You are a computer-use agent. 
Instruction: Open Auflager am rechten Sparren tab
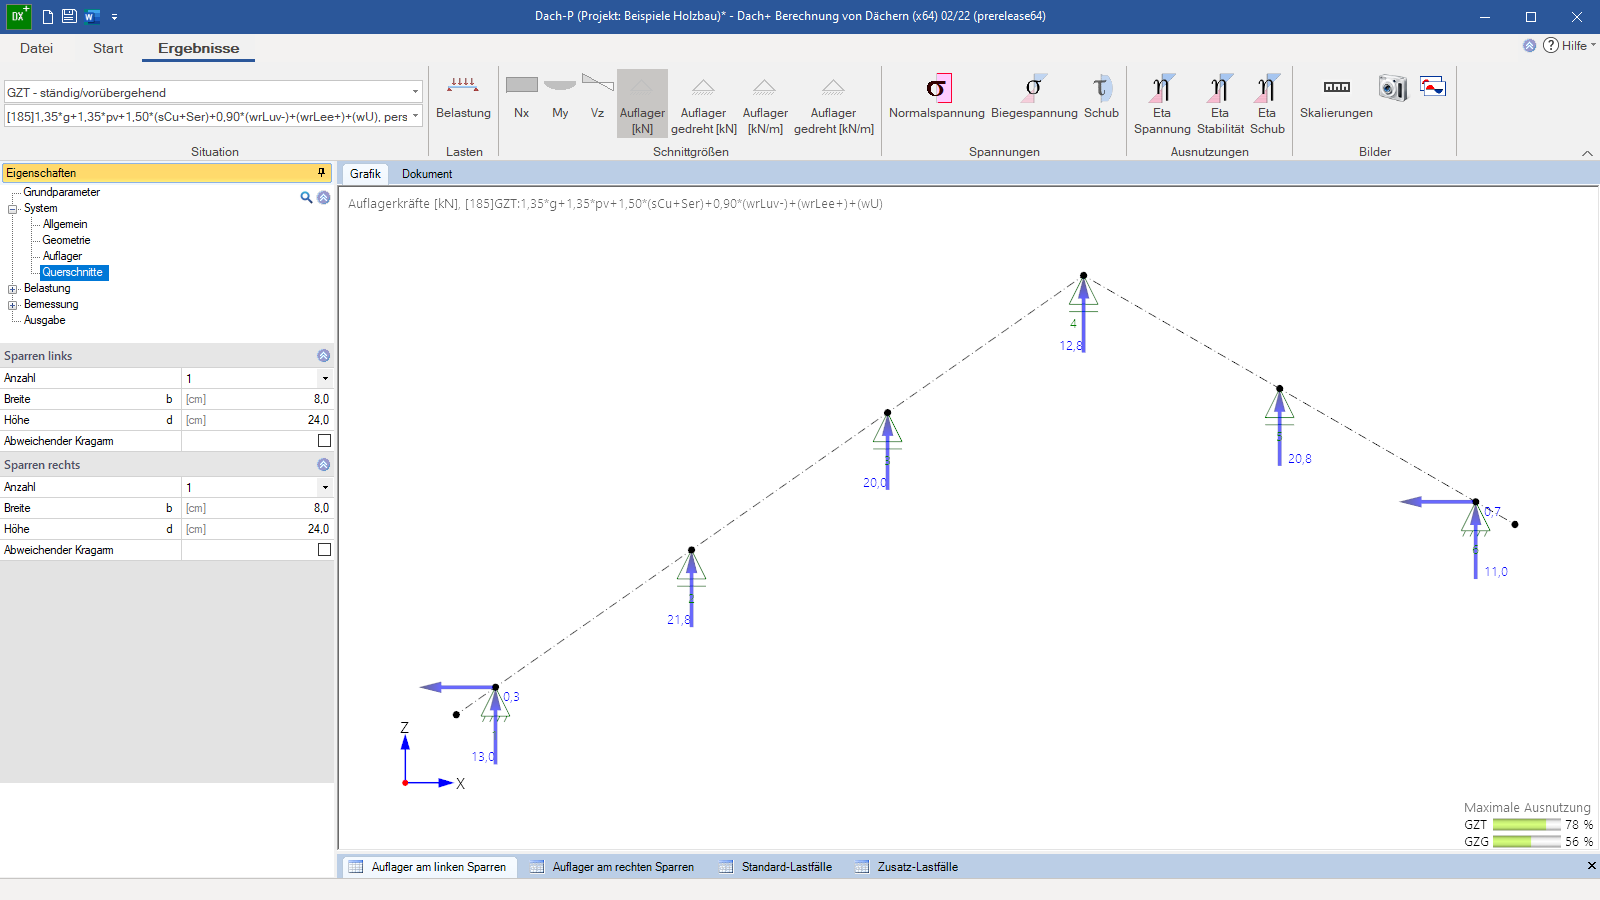(613, 867)
